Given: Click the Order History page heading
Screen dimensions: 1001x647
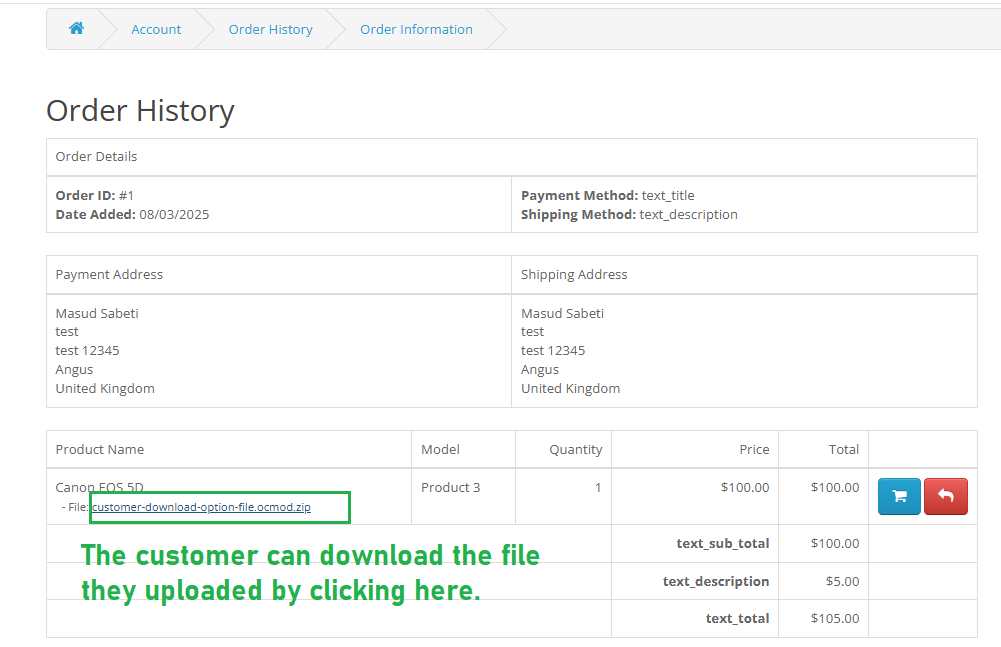Looking at the screenshot, I should 140,110.
